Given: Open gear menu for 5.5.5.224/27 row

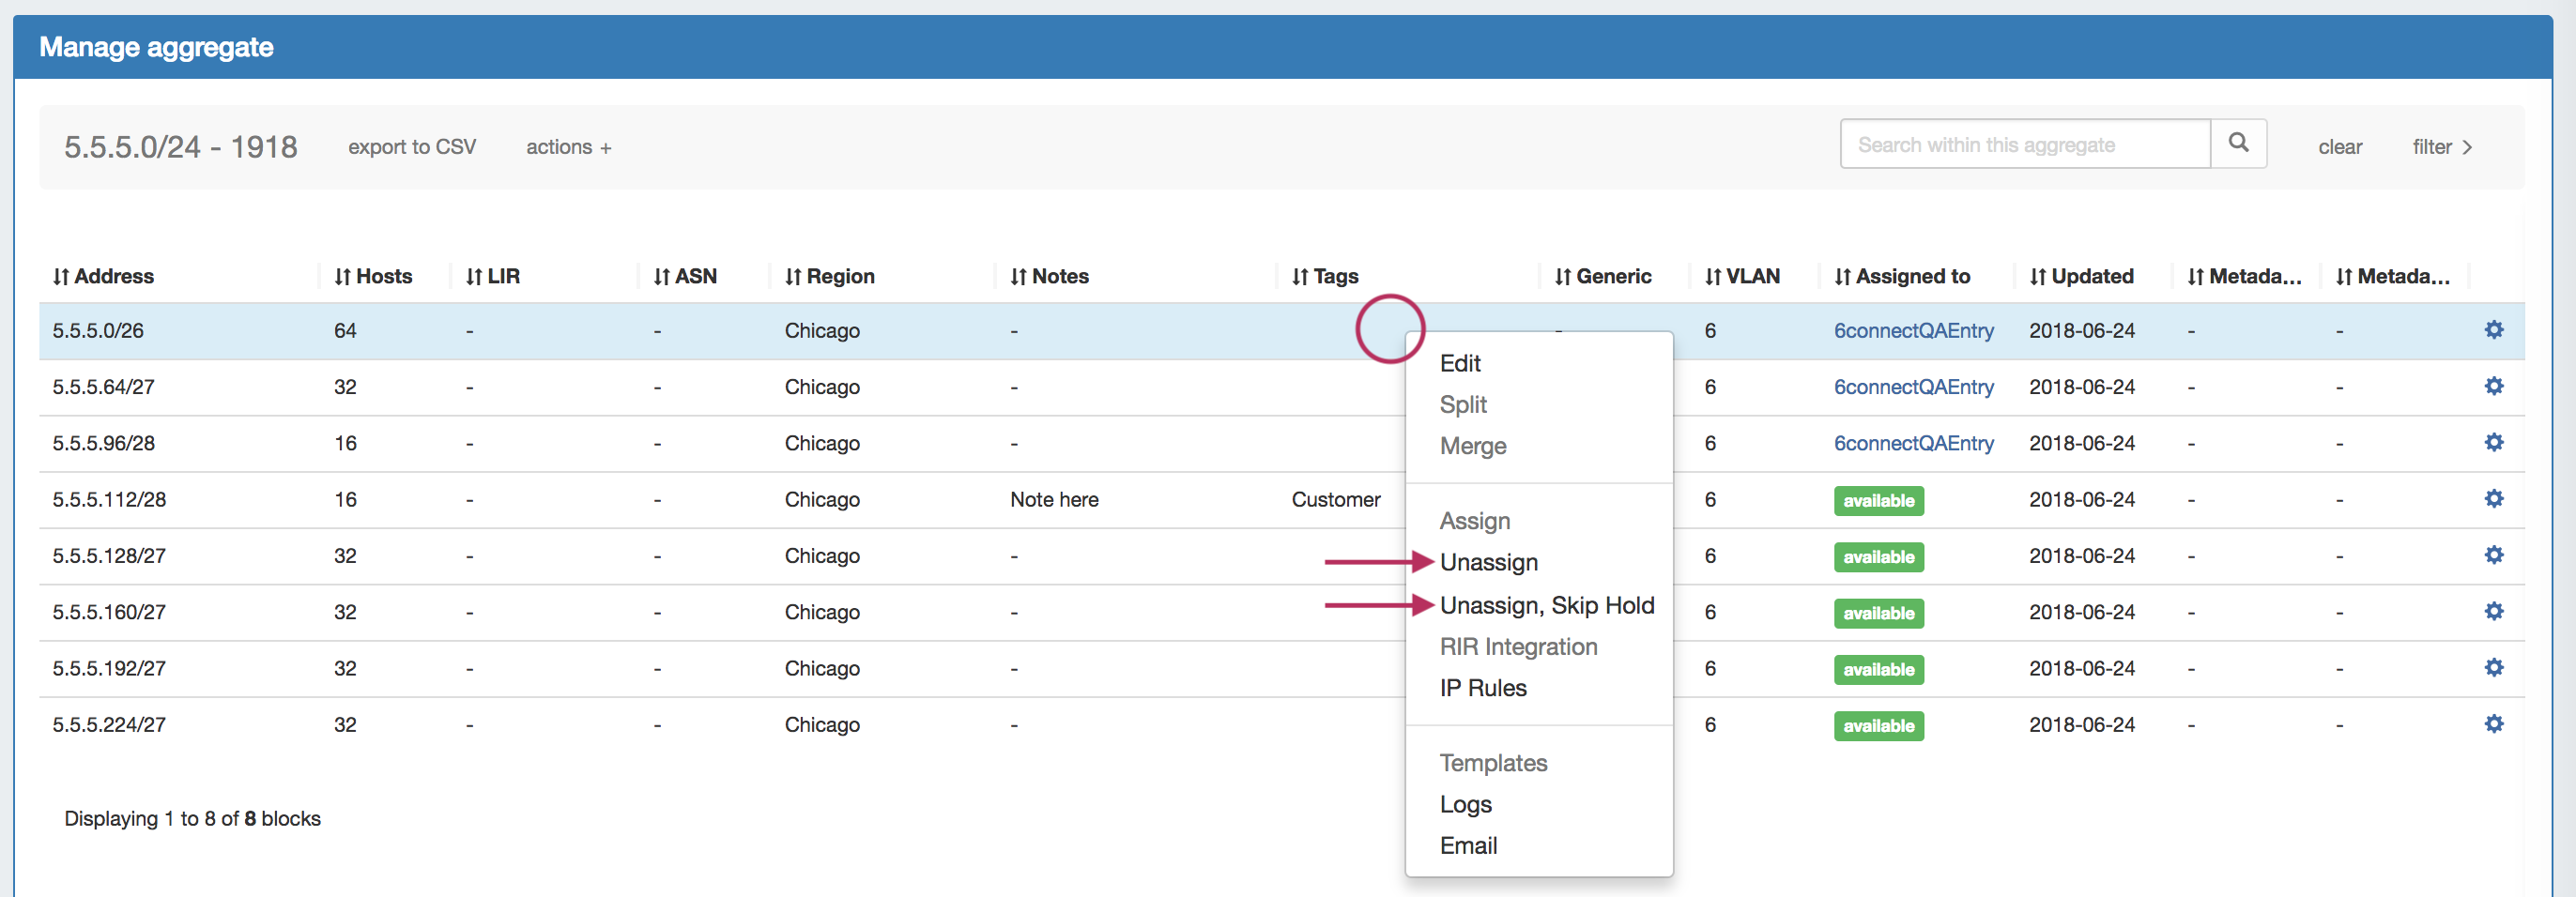Looking at the screenshot, I should 2493,724.
